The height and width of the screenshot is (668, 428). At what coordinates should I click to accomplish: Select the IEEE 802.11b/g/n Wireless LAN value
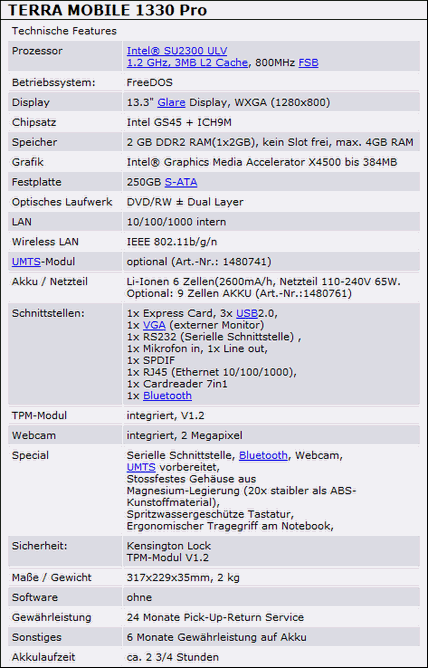(172, 242)
